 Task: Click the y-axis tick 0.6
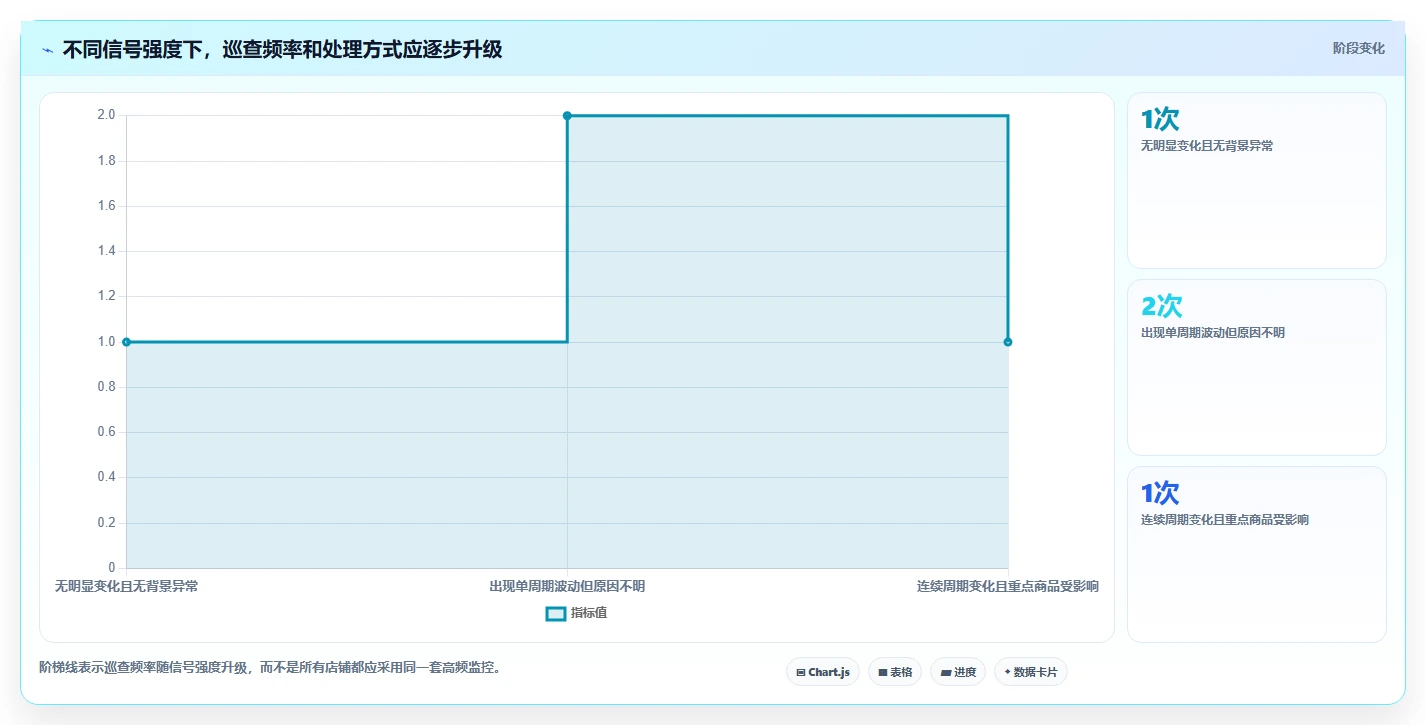point(106,432)
